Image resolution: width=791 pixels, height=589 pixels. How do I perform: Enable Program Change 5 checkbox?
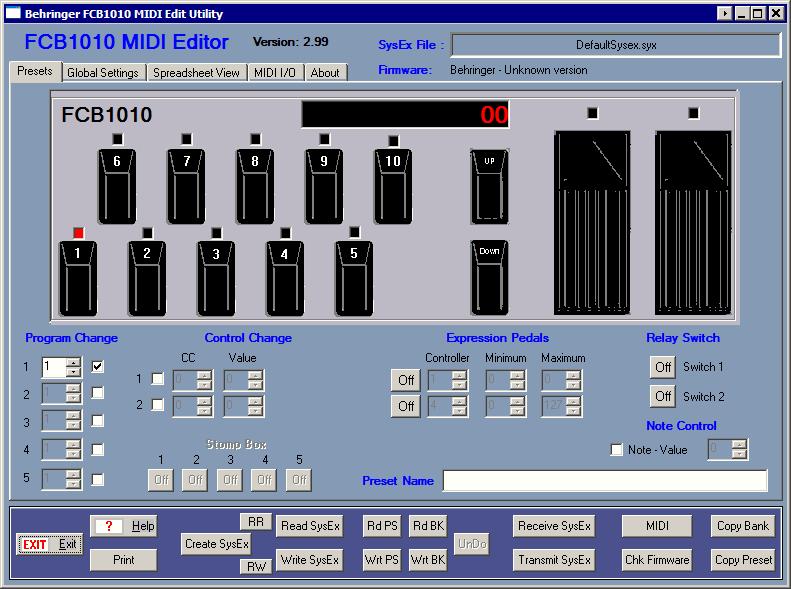pos(98,479)
